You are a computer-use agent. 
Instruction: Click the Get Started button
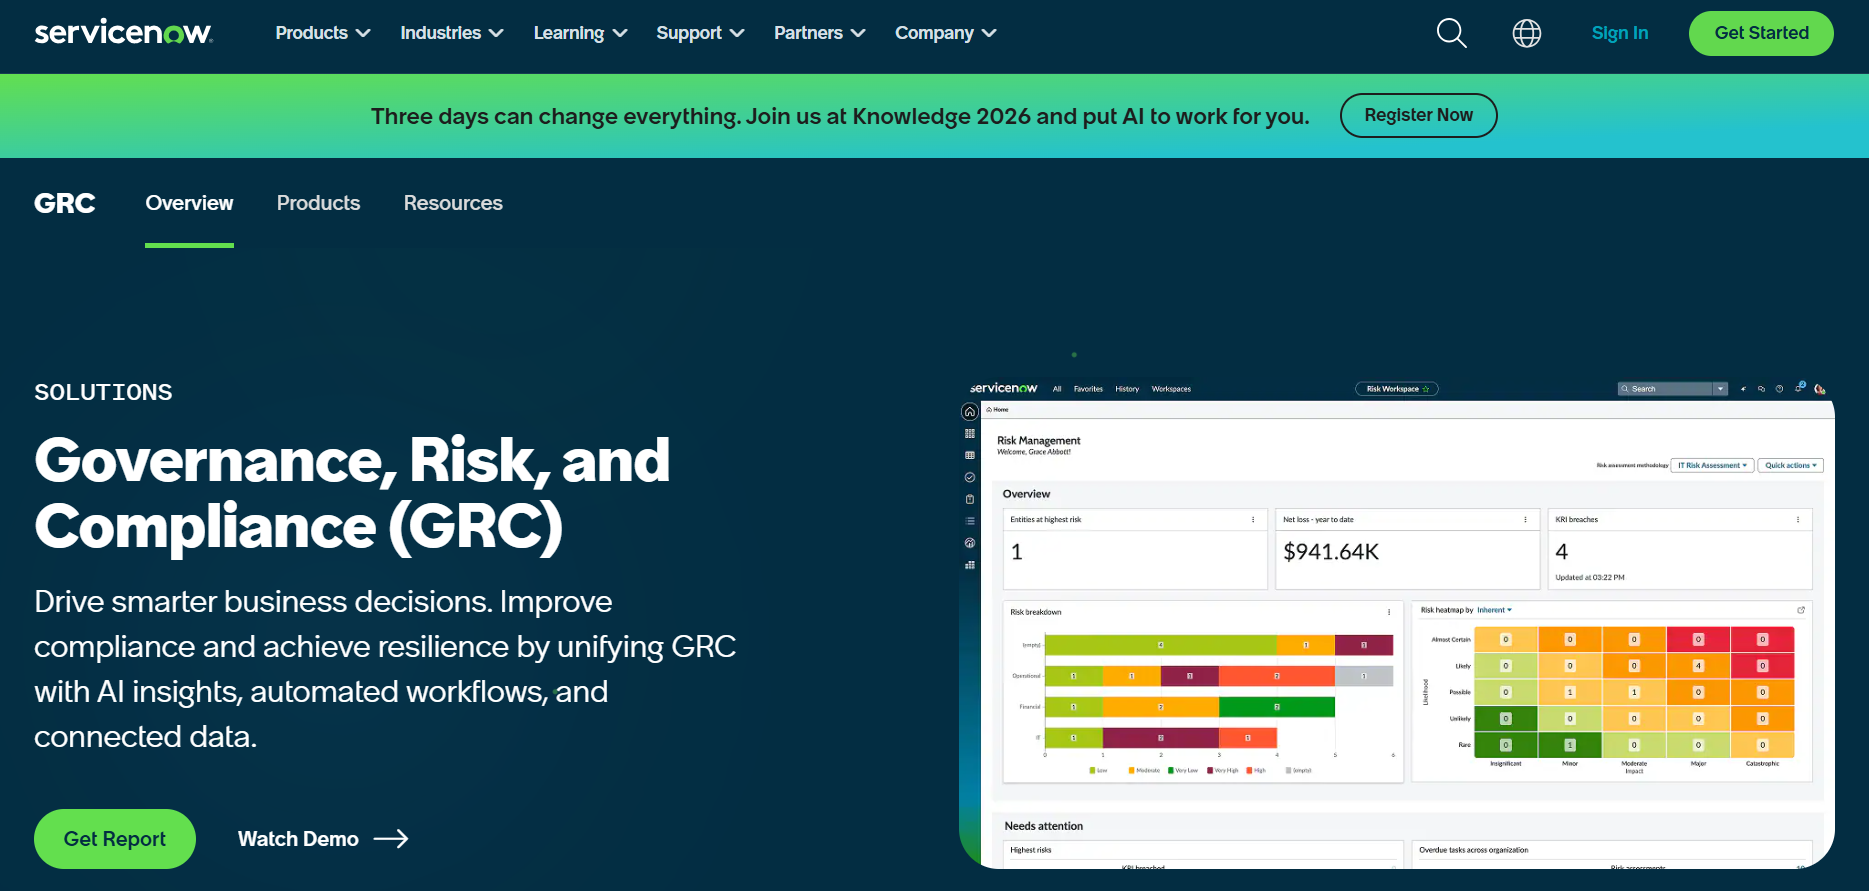tap(1761, 33)
